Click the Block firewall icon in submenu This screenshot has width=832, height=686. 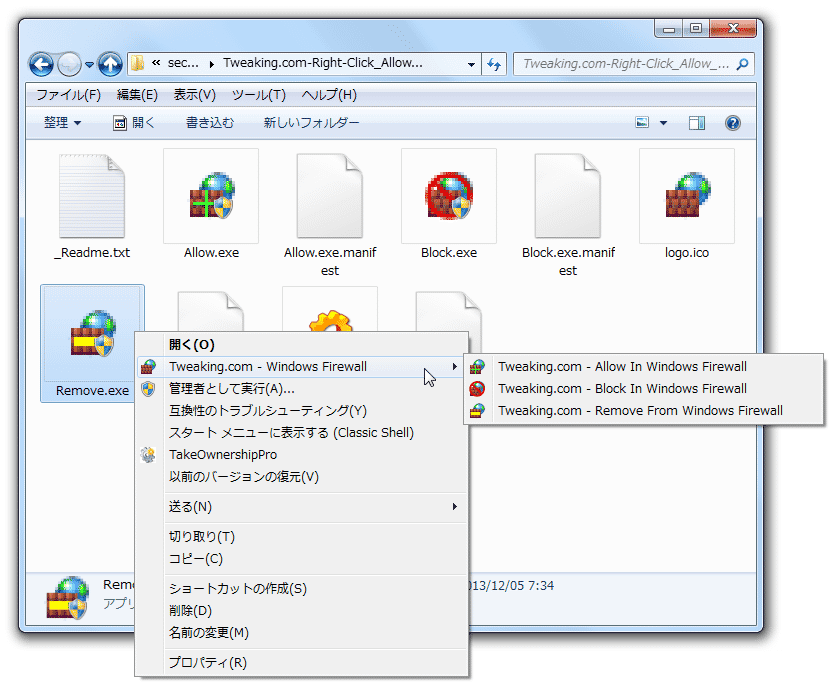point(477,389)
